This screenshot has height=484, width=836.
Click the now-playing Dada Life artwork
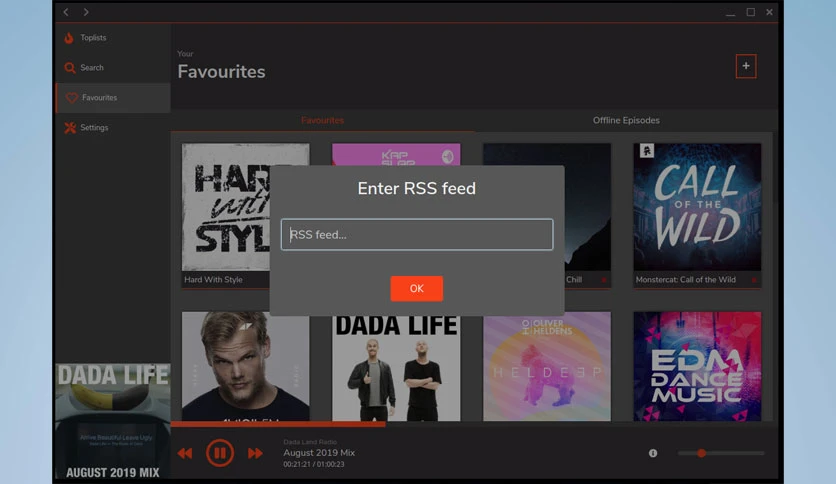pos(113,421)
